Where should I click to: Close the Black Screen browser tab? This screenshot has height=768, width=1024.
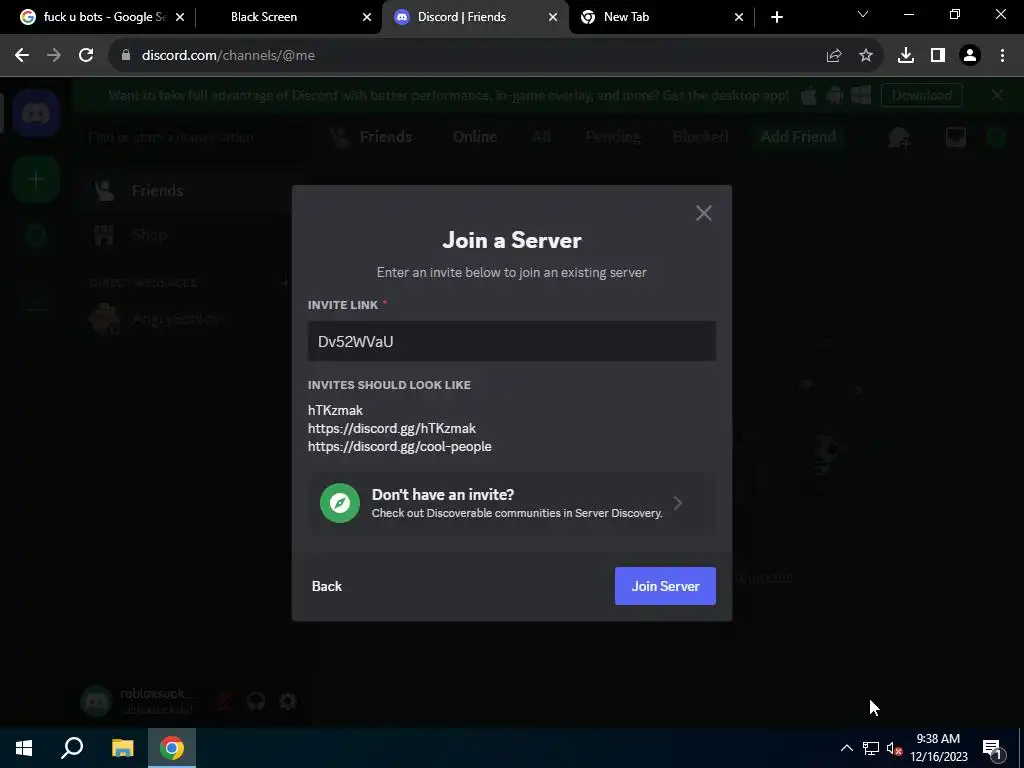367,17
